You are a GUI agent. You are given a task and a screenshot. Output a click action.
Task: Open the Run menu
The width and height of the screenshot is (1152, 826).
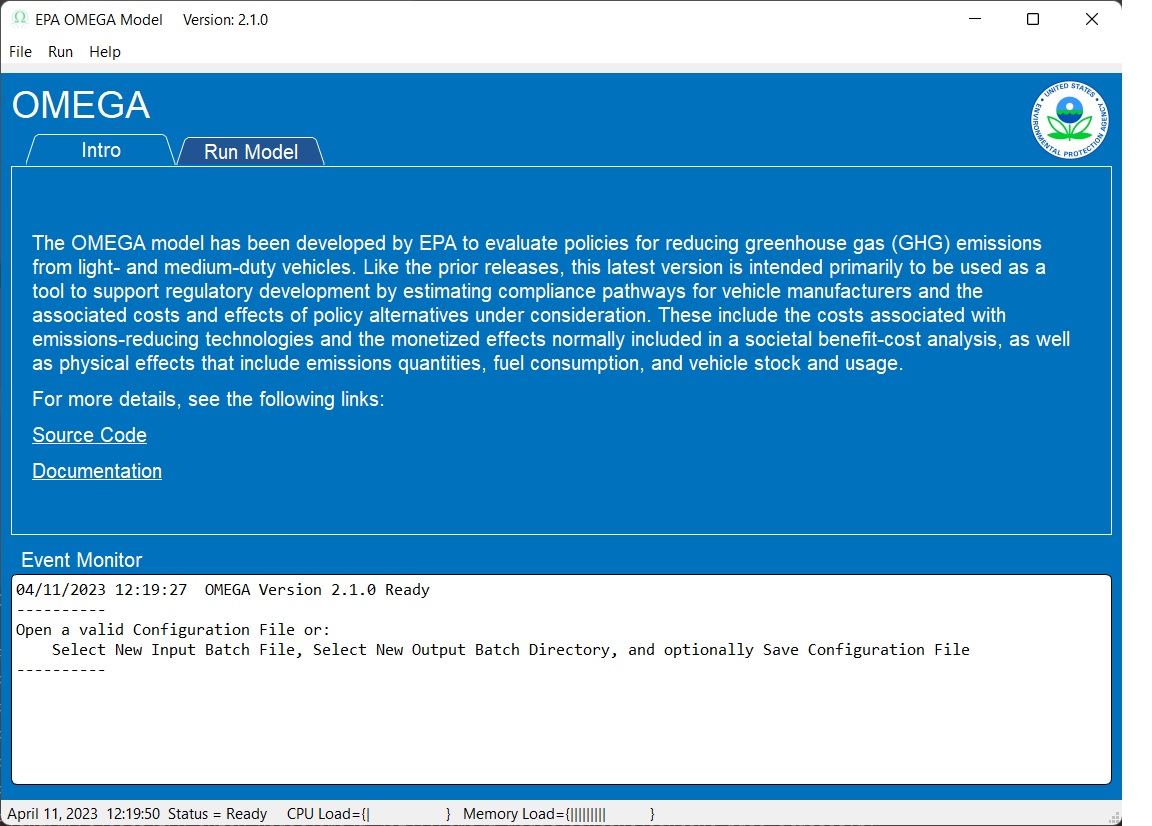click(60, 52)
